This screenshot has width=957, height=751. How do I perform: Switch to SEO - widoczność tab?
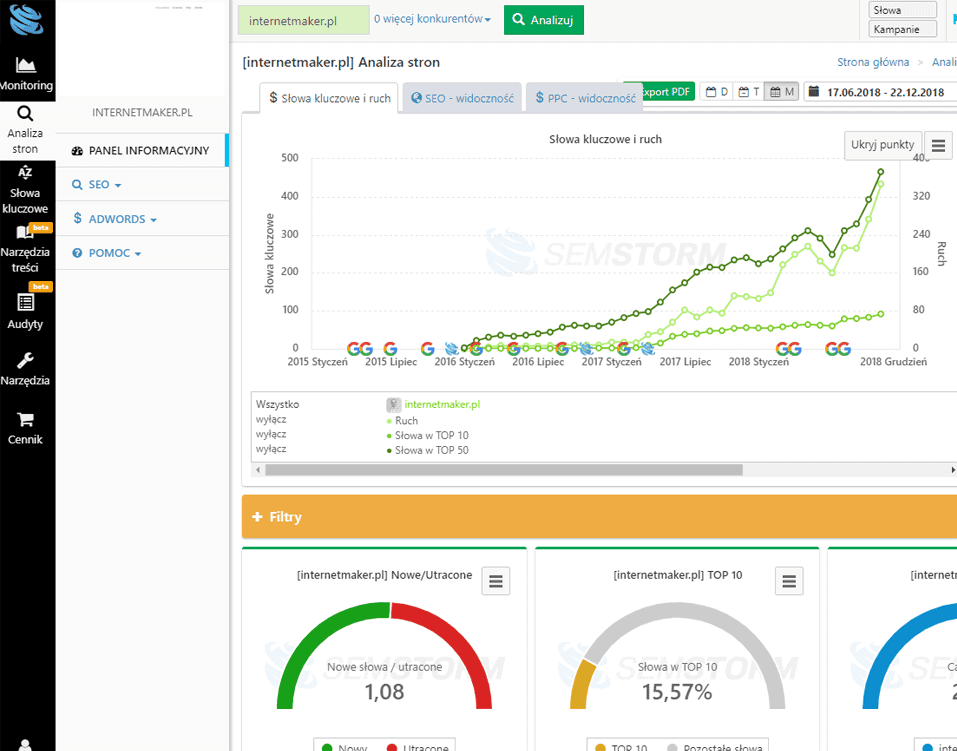462,98
